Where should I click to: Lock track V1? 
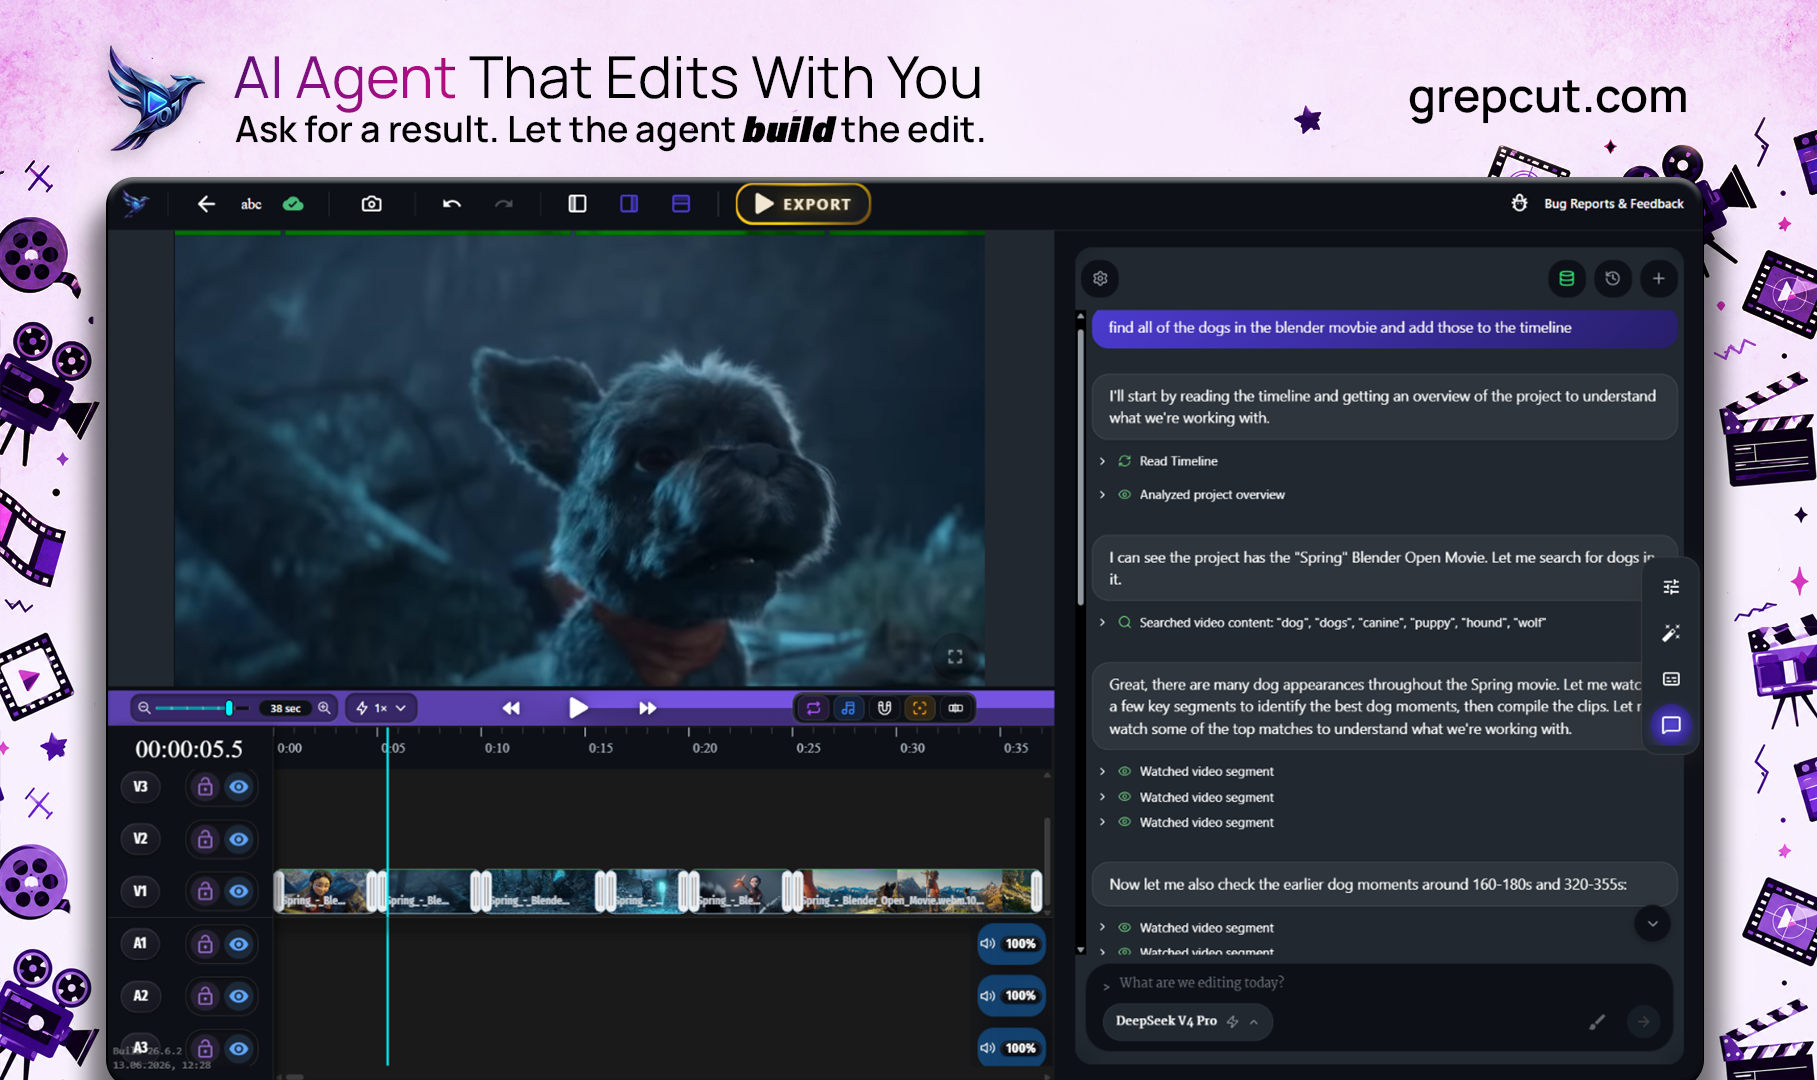pyautogui.click(x=205, y=891)
